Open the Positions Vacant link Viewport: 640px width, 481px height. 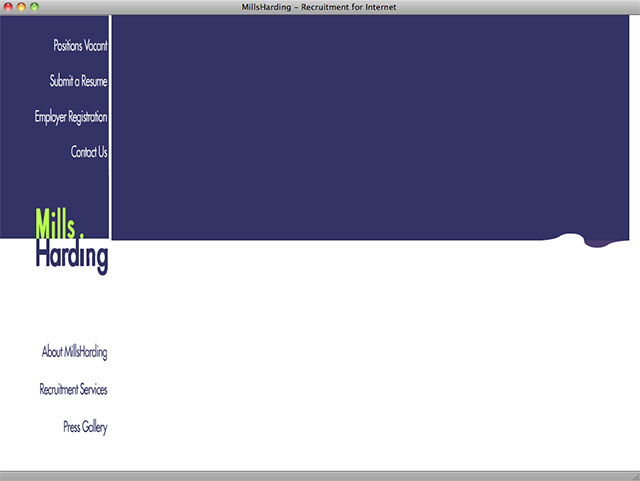(80, 46)
